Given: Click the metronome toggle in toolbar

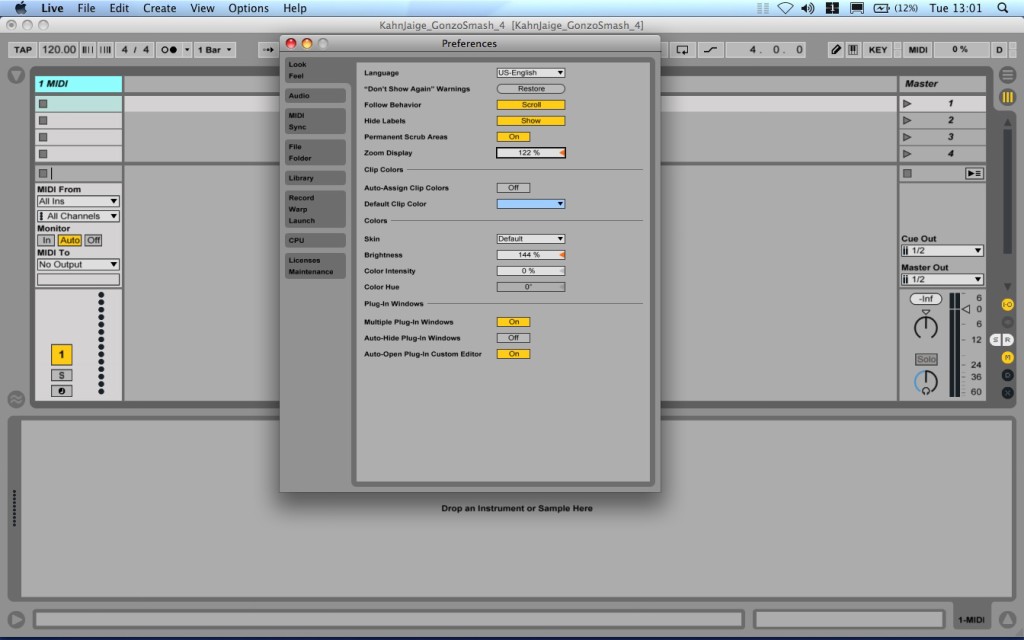Looking at the screenshot, I should 168,49.
